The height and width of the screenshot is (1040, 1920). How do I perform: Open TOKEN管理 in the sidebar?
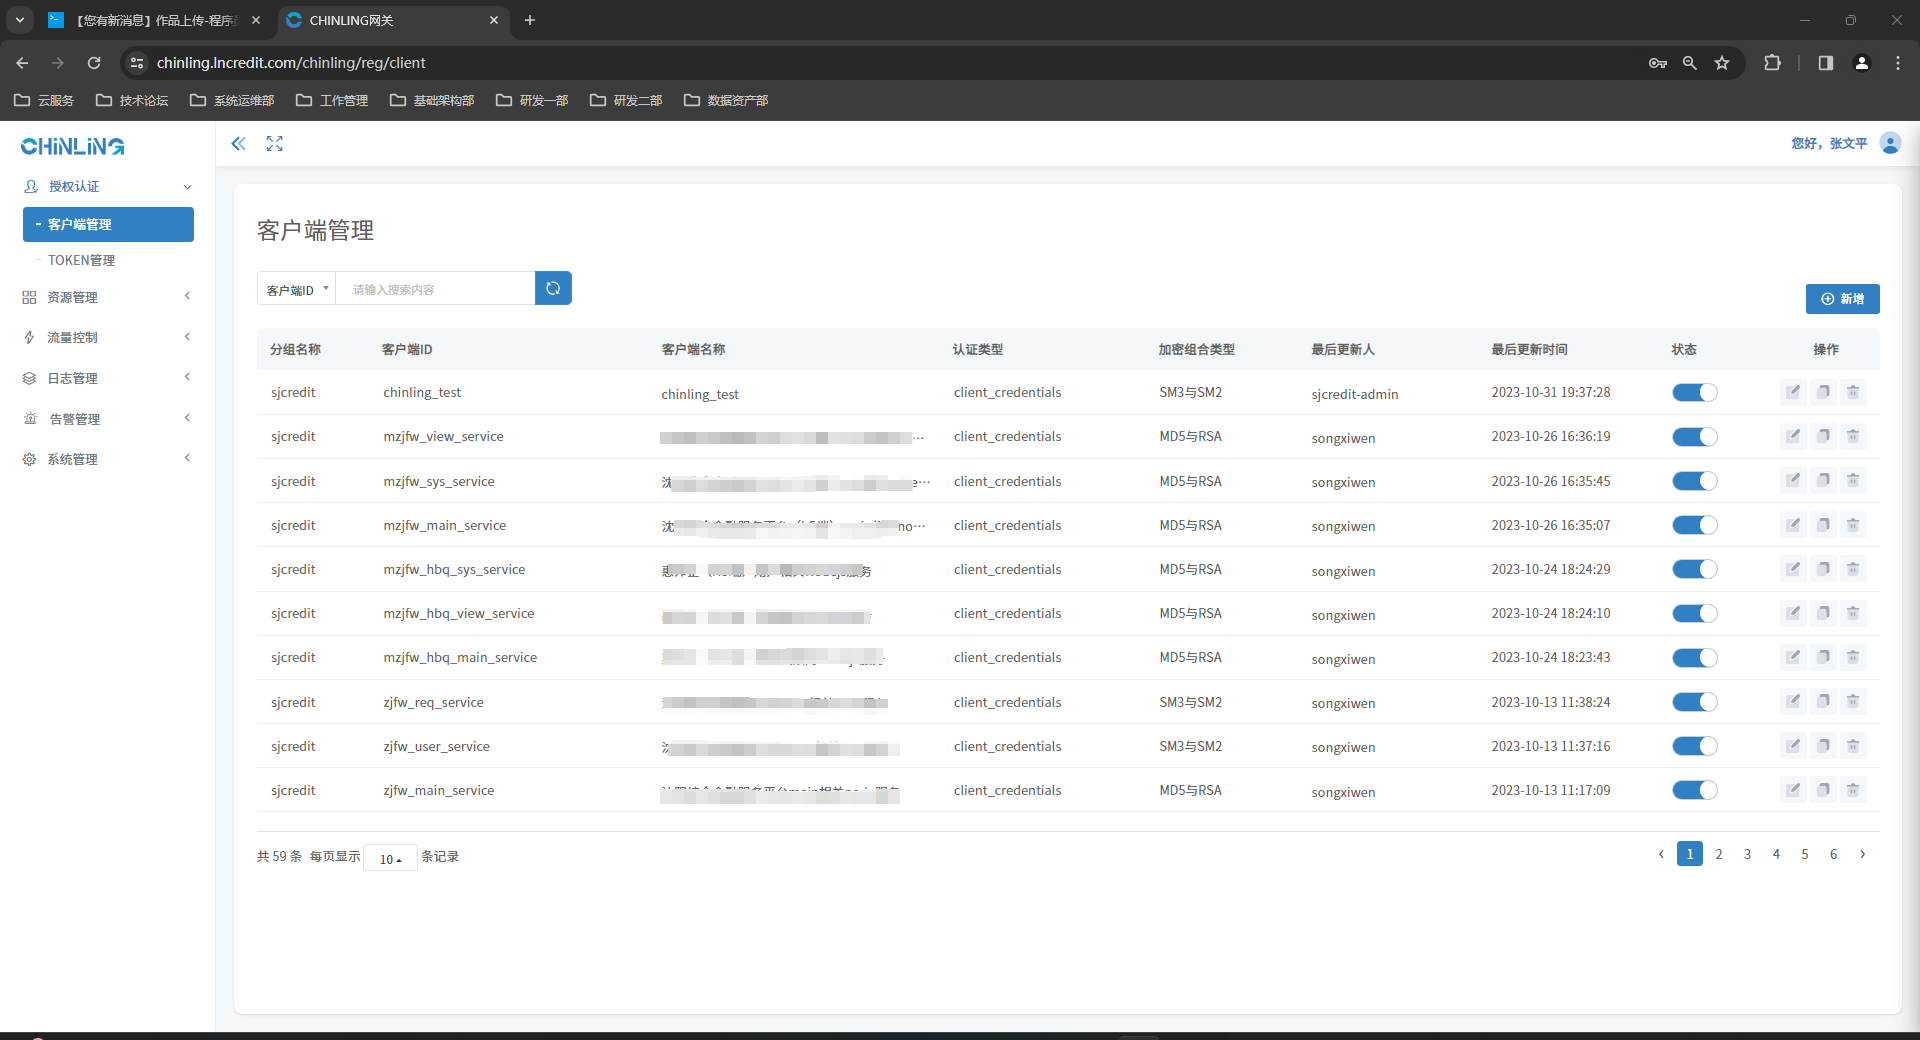pos(81,260)
